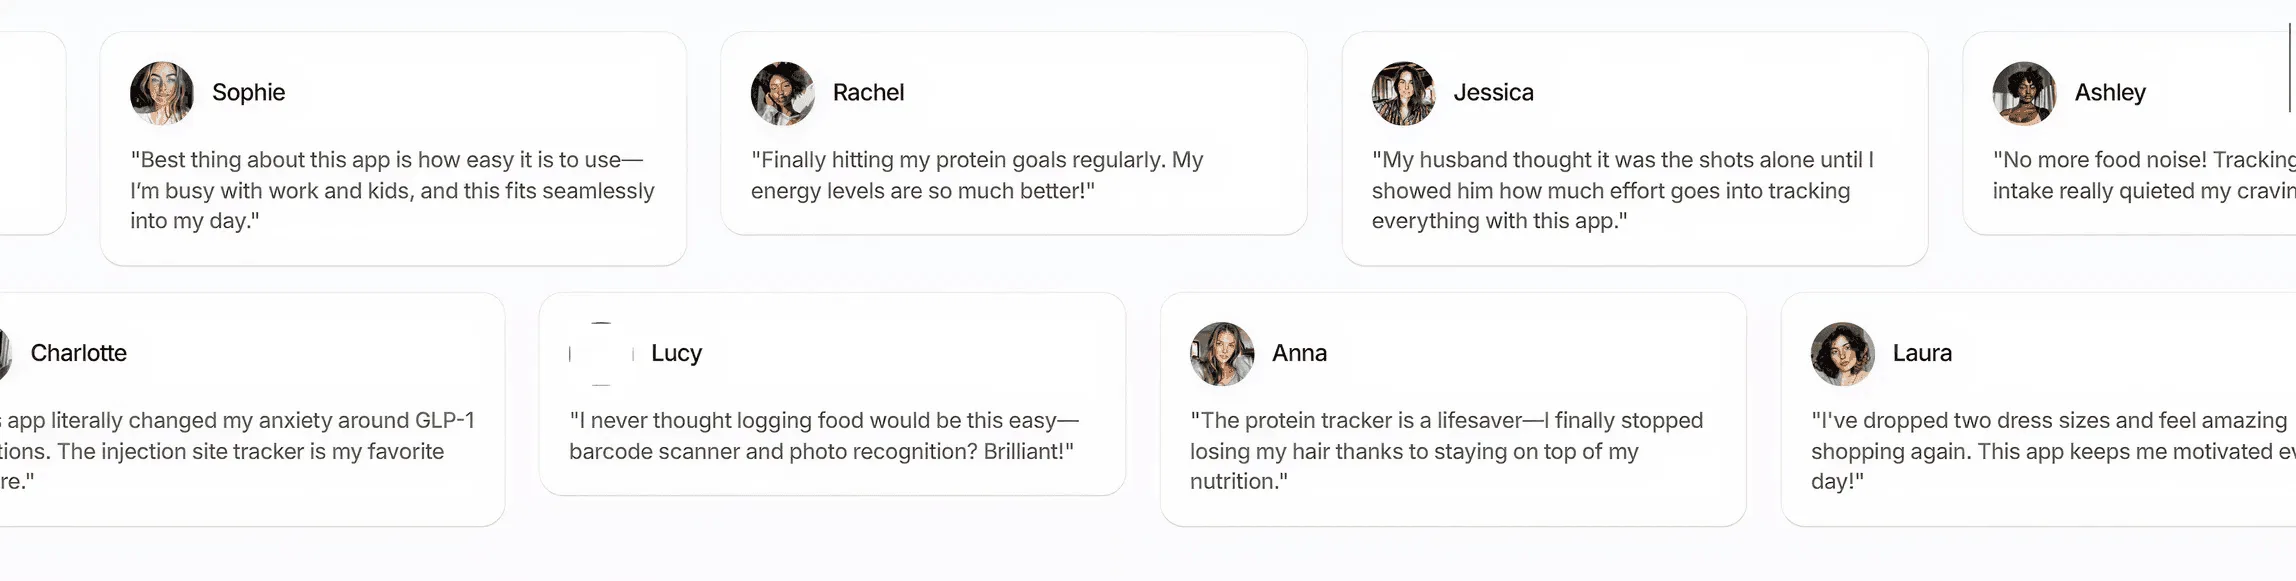This screenshot has width=2296, height=581.
Task: Click the name Anna
Action: [1299, 353]
